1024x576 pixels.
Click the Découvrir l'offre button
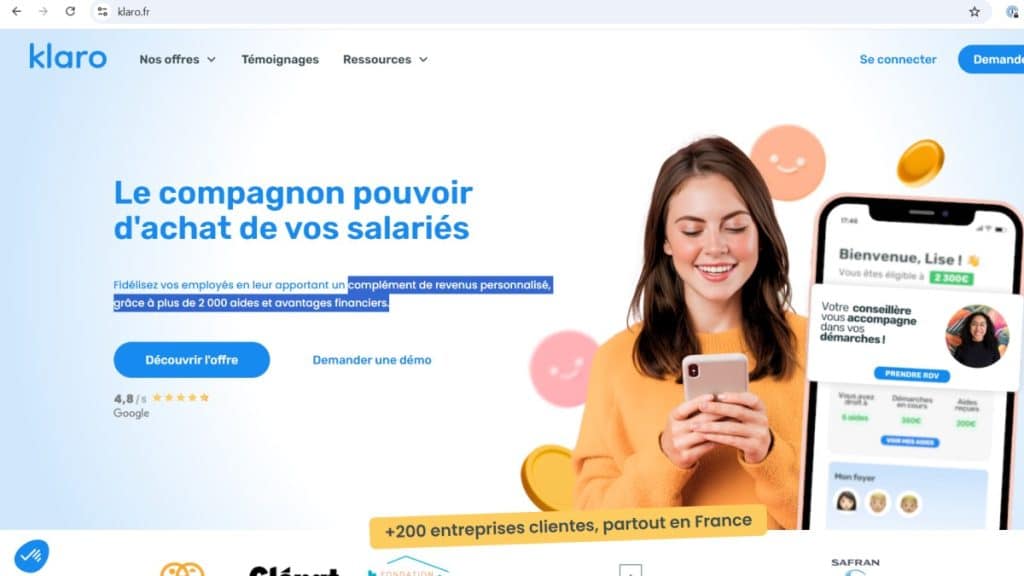click(x=191, y=360)
